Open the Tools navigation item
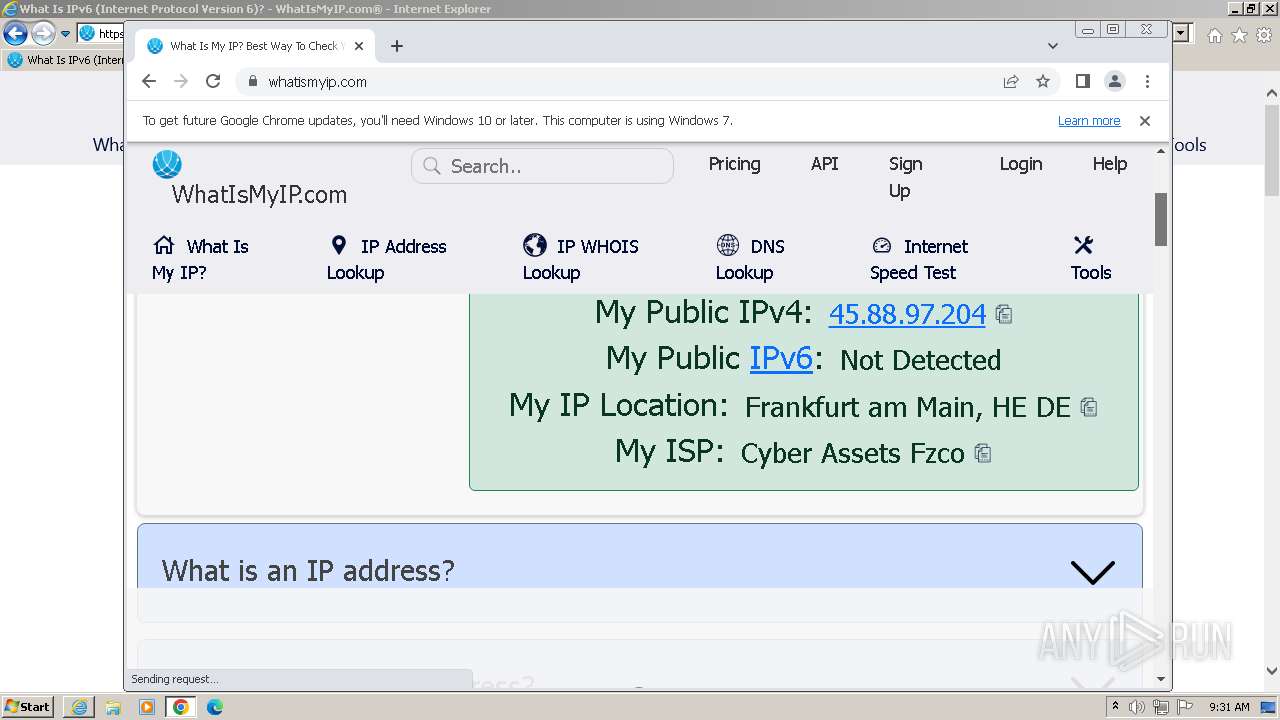 [x=1090, y=259]
